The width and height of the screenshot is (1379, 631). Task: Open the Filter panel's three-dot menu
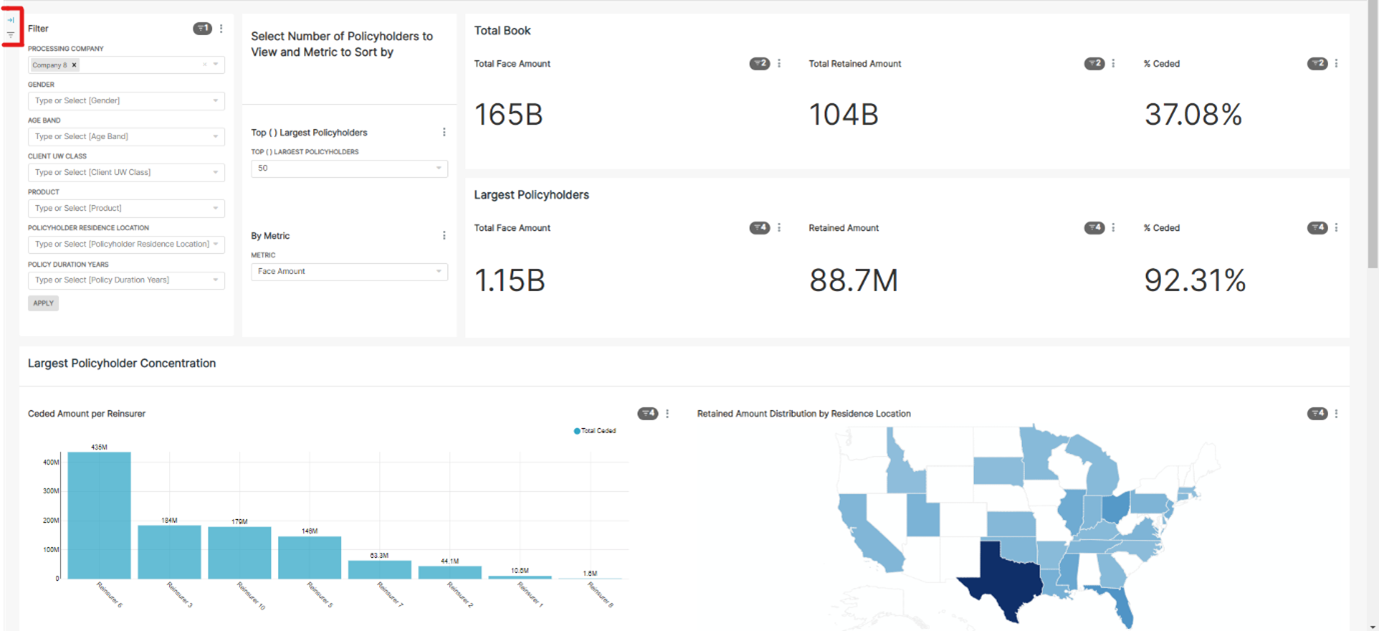pos(222,29)
